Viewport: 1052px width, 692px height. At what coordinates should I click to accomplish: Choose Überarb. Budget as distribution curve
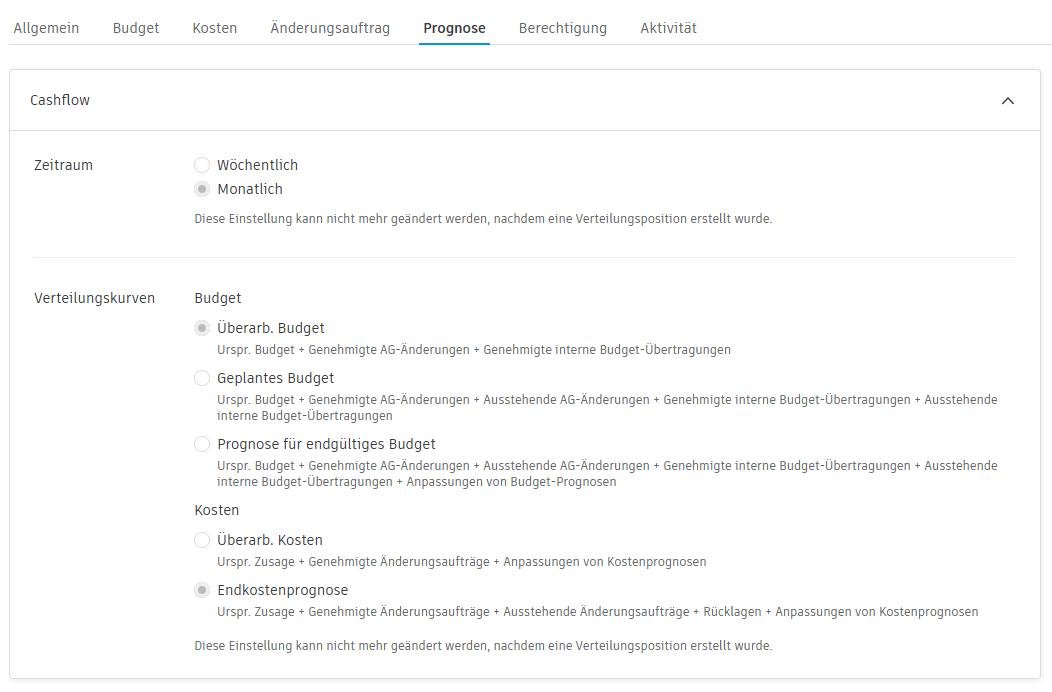[202, 327]
